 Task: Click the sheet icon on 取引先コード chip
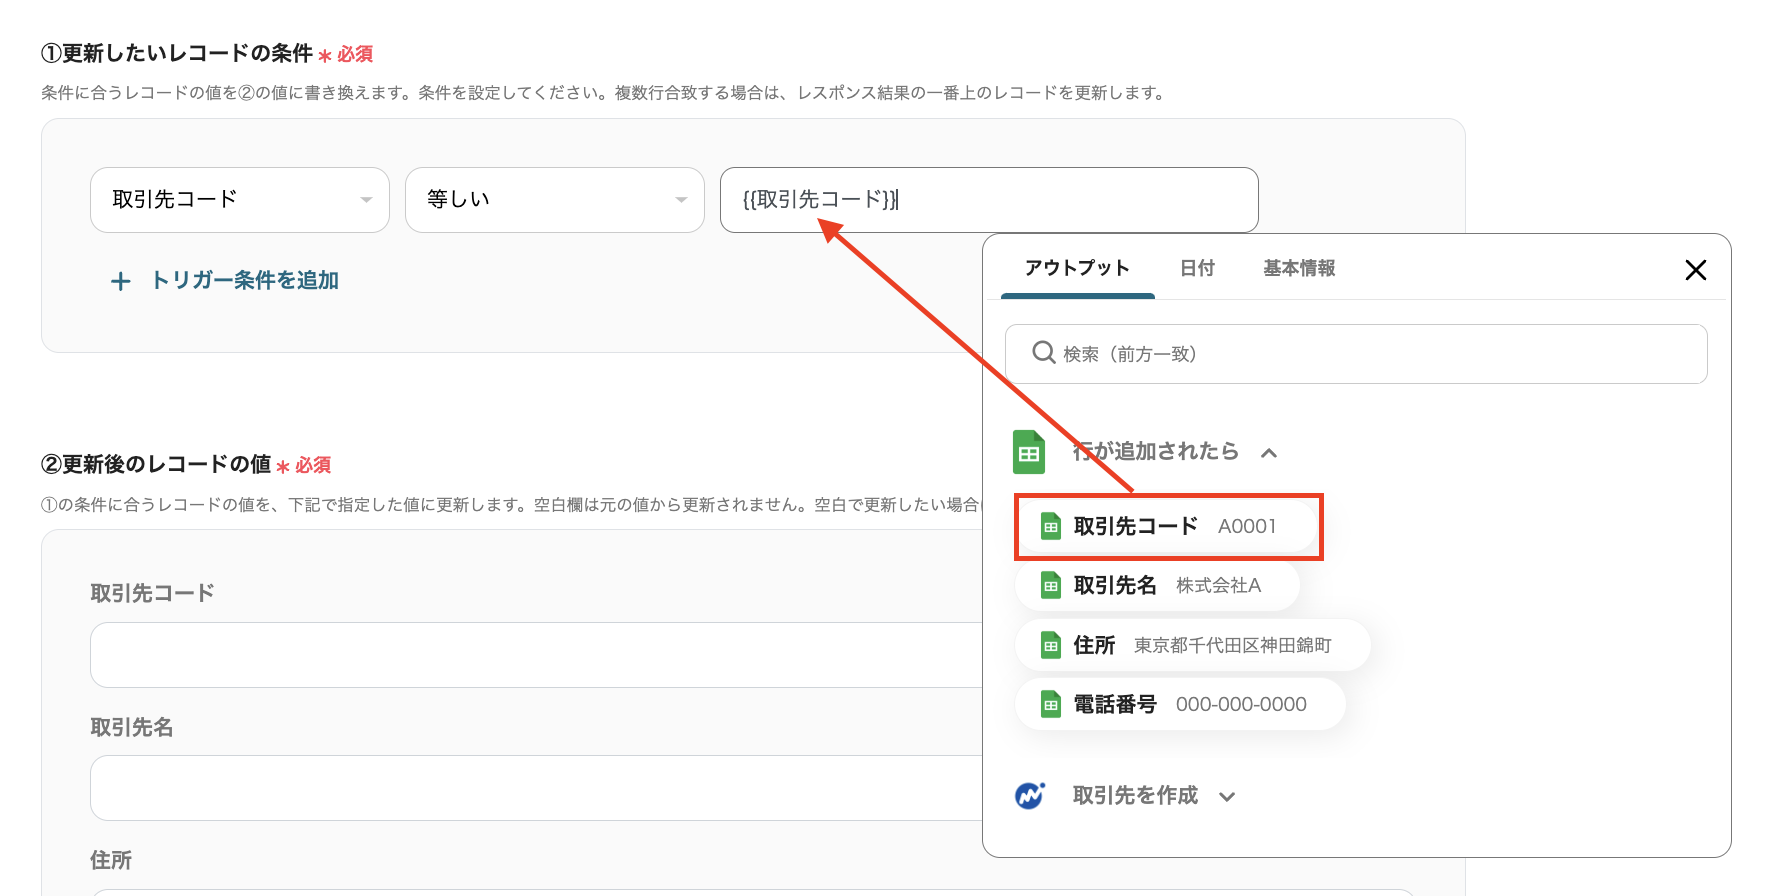pyautogui.click(x=1050, y=526)
